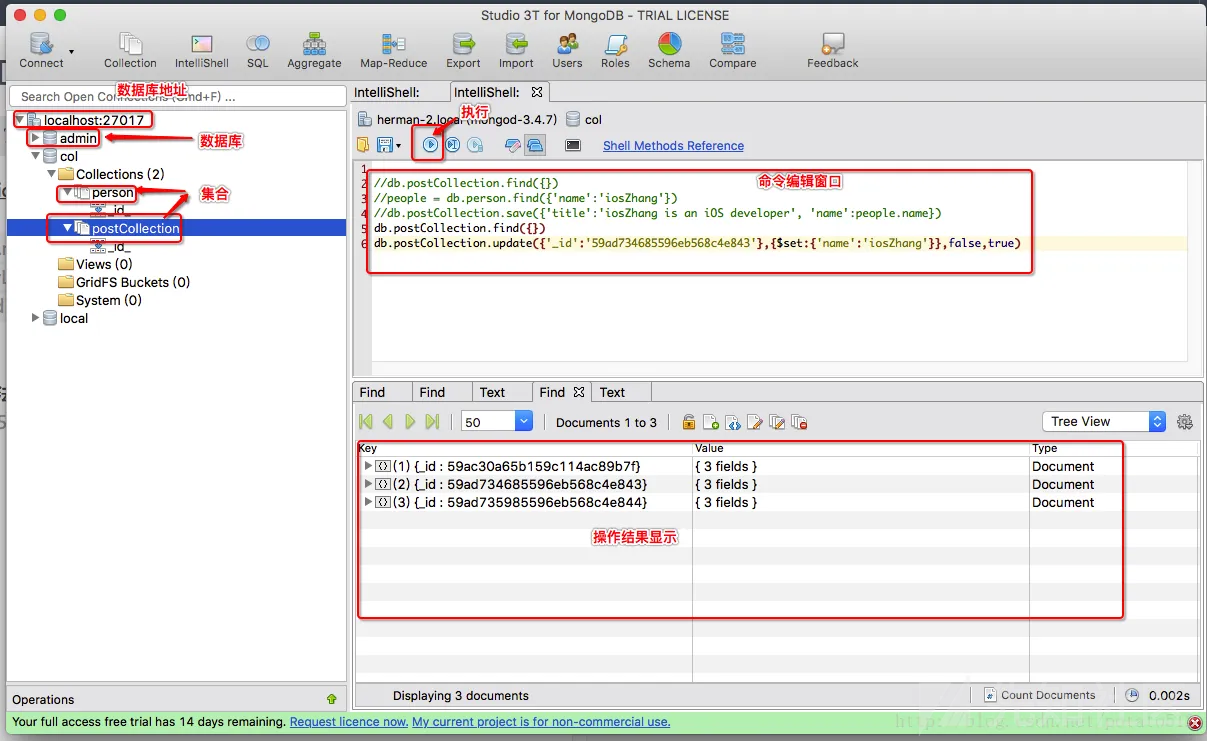Close the active Find result tab
Screen dimensions: 1207x741
(x=578, y=392)
